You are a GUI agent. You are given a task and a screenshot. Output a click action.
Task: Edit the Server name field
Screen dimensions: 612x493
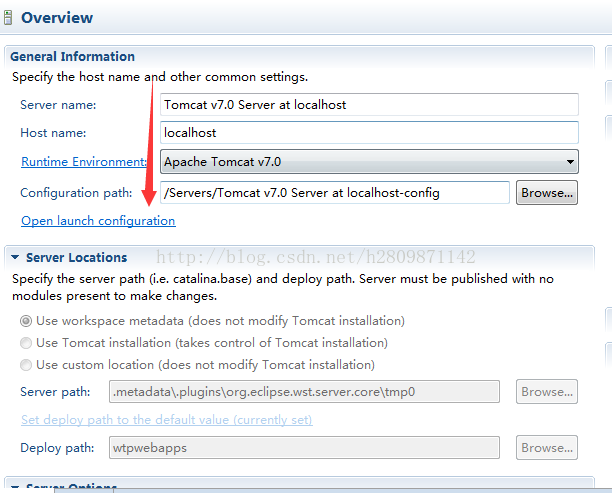tap(369, 105)
